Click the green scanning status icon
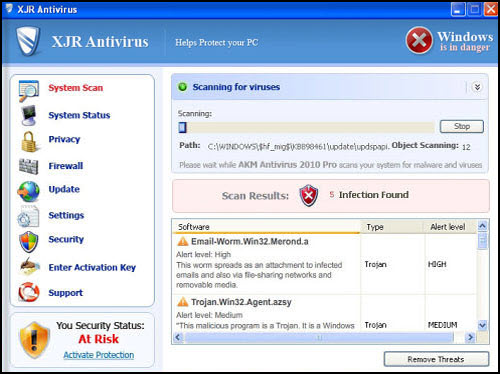The image size is (500, 374). click(183, 87)
